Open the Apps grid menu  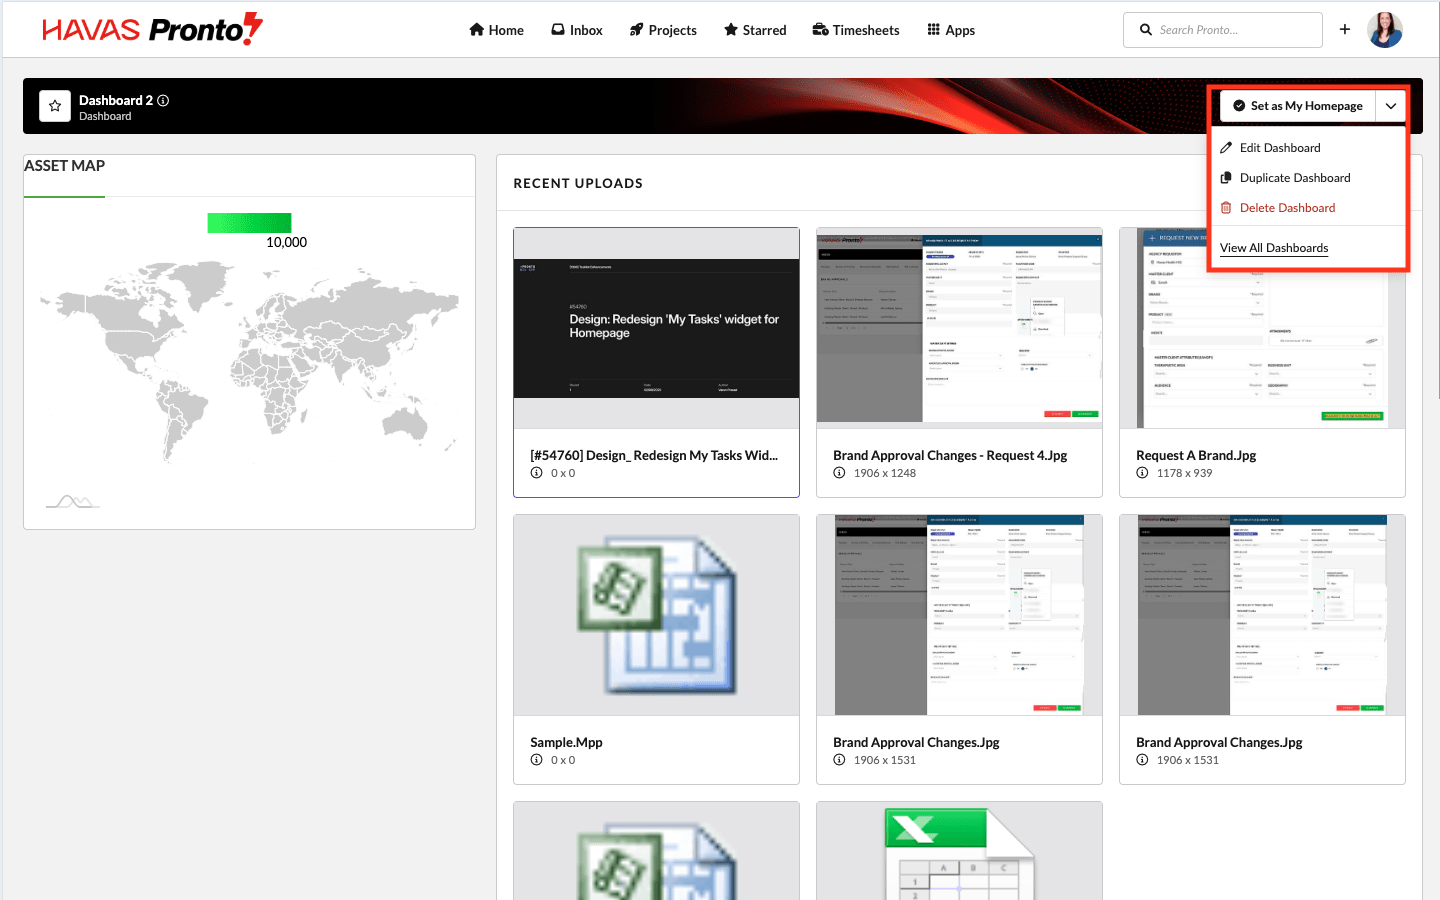[x=950, y=30]
